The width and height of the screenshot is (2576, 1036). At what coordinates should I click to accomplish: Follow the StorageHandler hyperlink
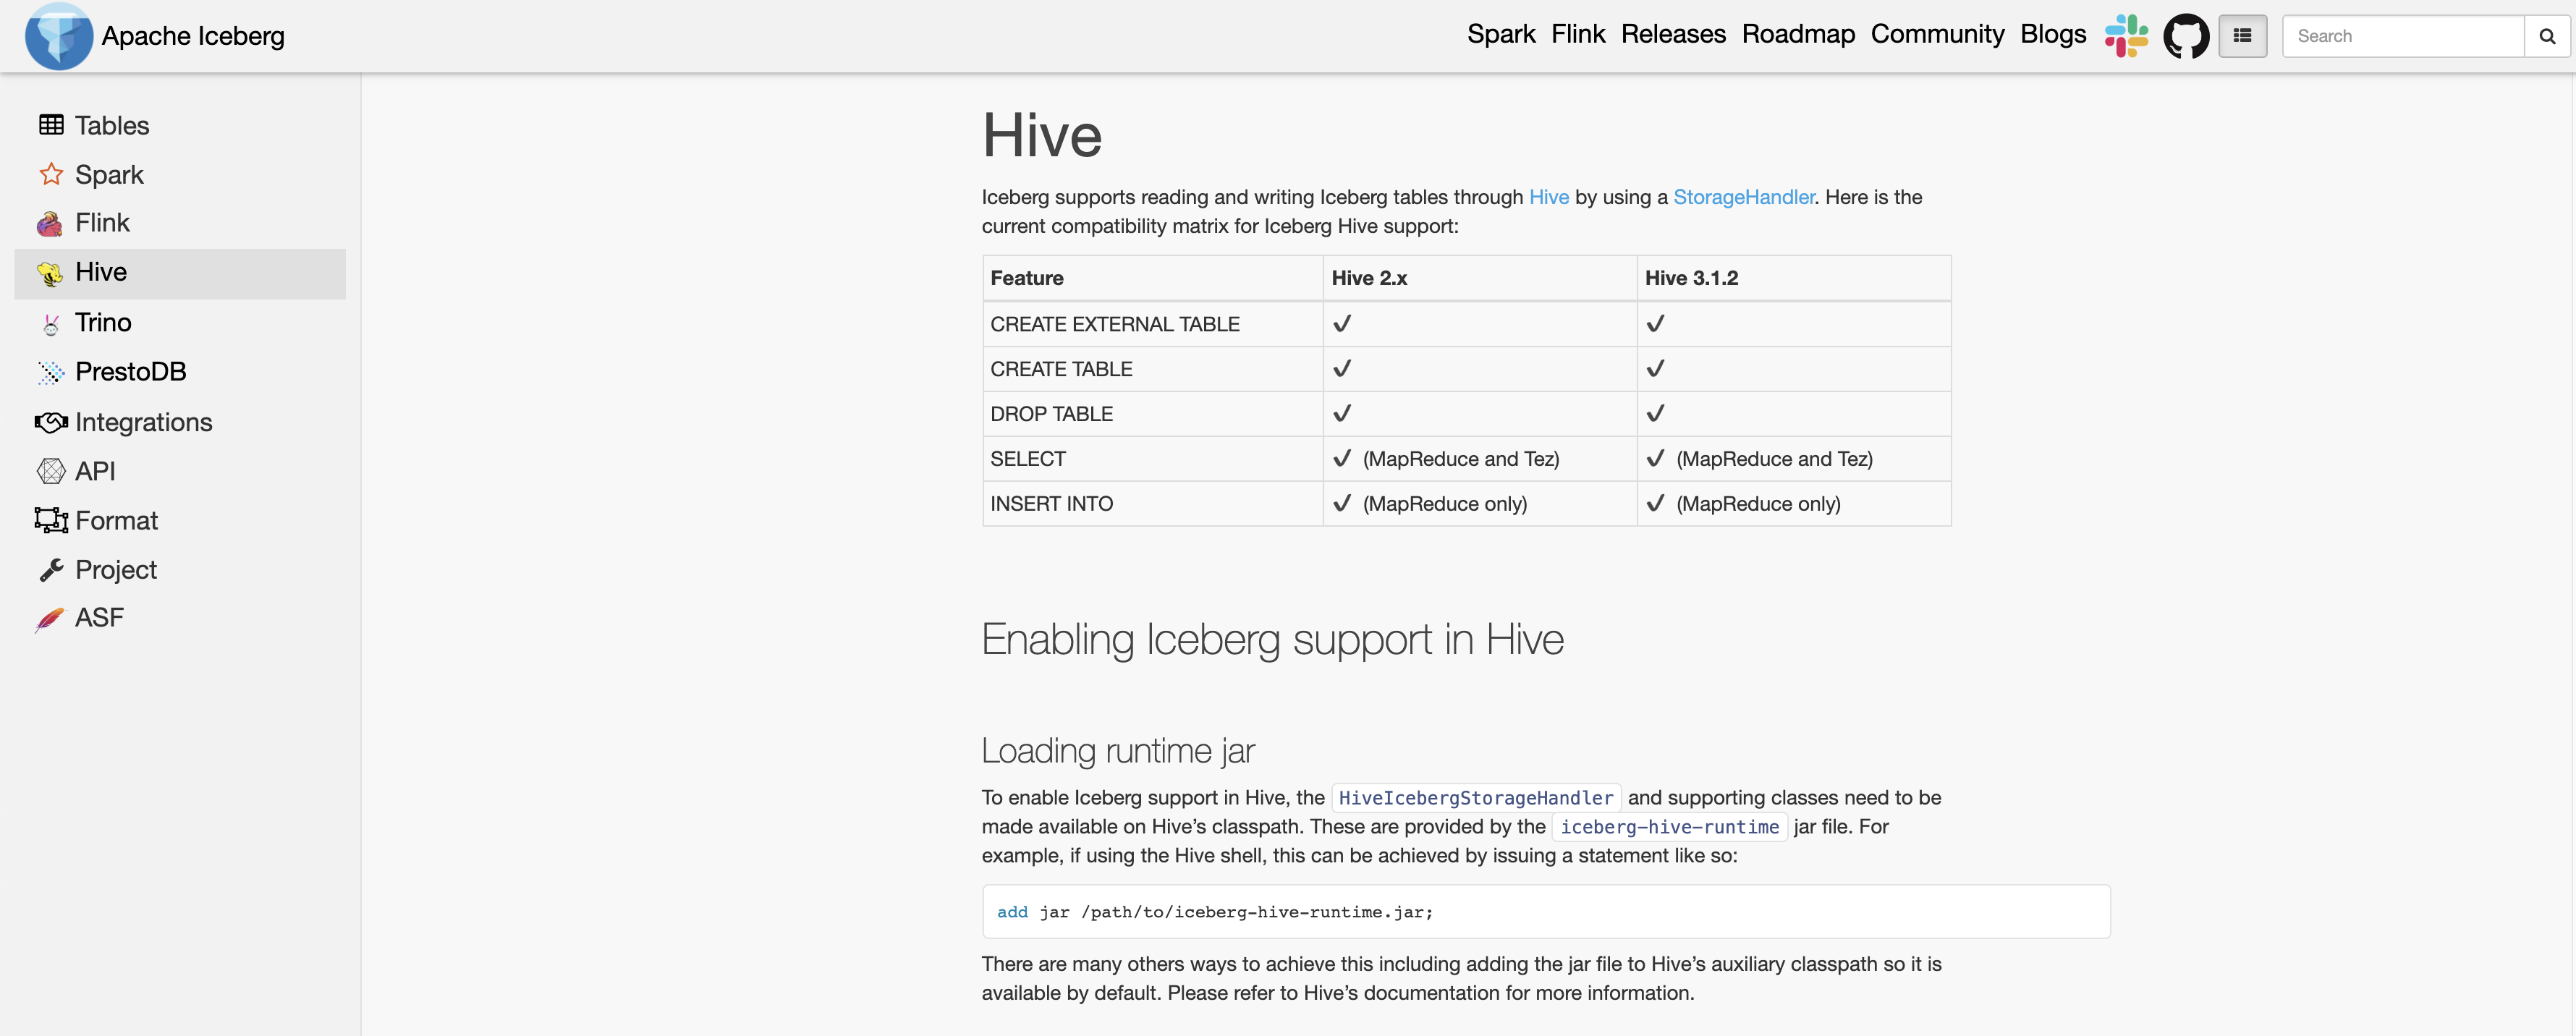[x=1743, y=197]
